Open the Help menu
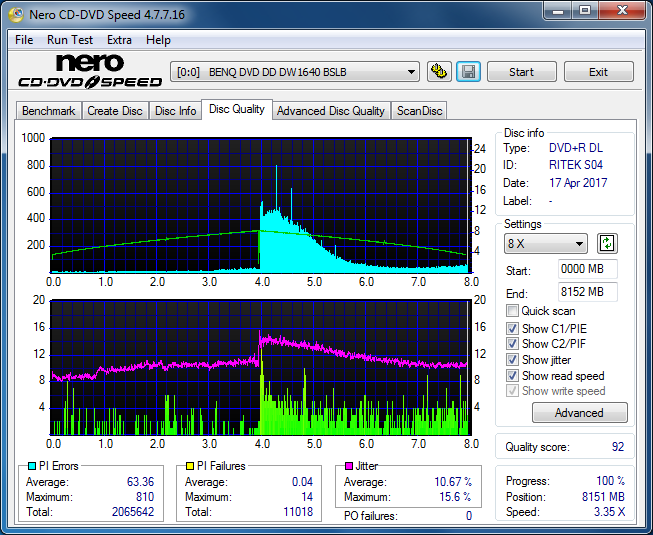 click(158, 40)
